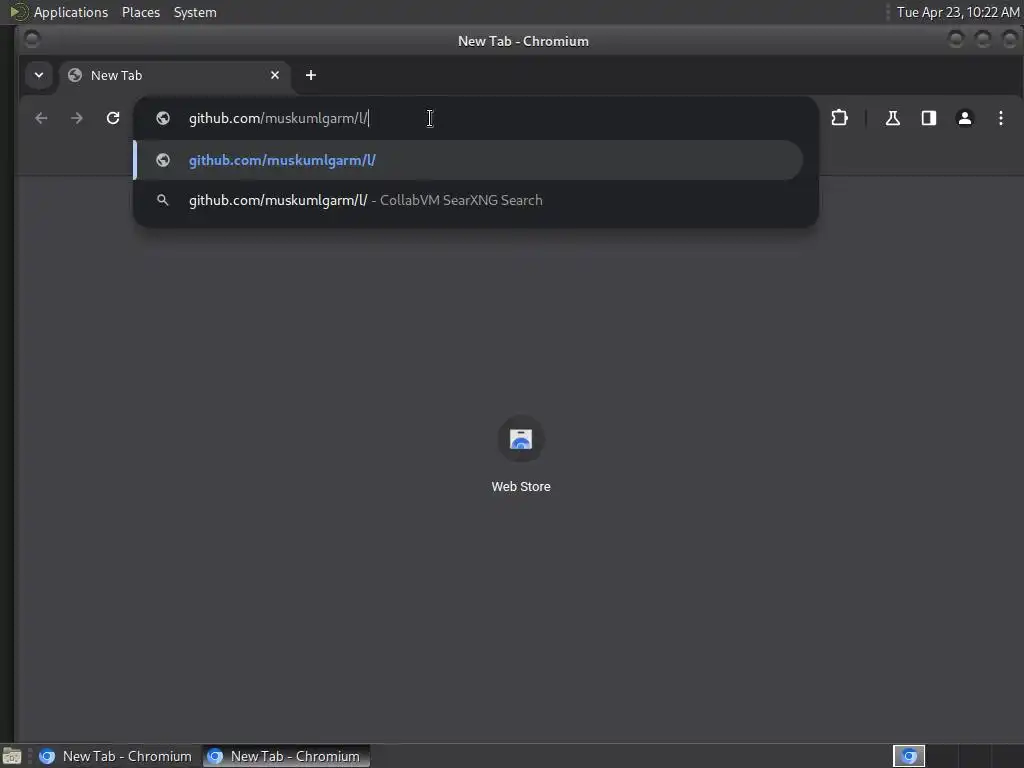
Task: Open the Extensions puzzle icon
Action: coord(840,118)
